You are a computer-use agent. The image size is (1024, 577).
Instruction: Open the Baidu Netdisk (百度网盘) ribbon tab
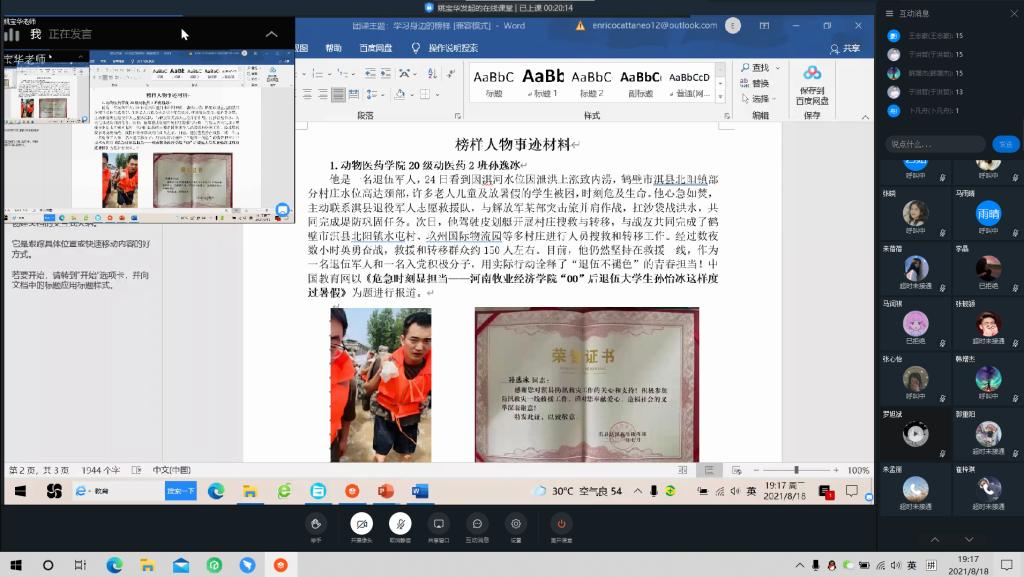(376, 48)
